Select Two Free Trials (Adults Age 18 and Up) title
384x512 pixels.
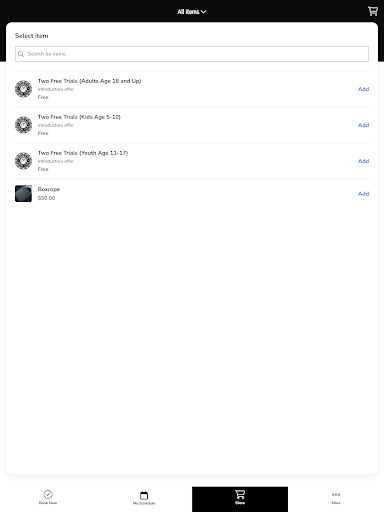[89, 81]
